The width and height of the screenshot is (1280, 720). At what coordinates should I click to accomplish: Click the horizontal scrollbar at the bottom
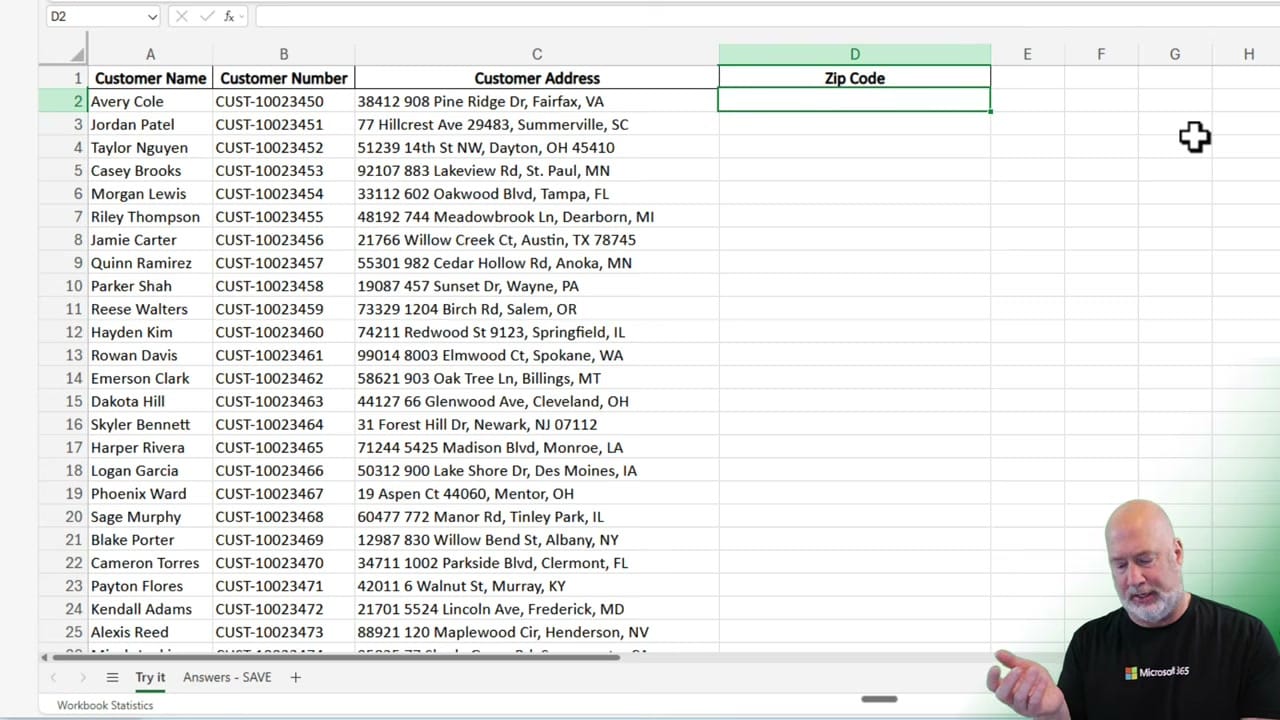pos(330,657)
